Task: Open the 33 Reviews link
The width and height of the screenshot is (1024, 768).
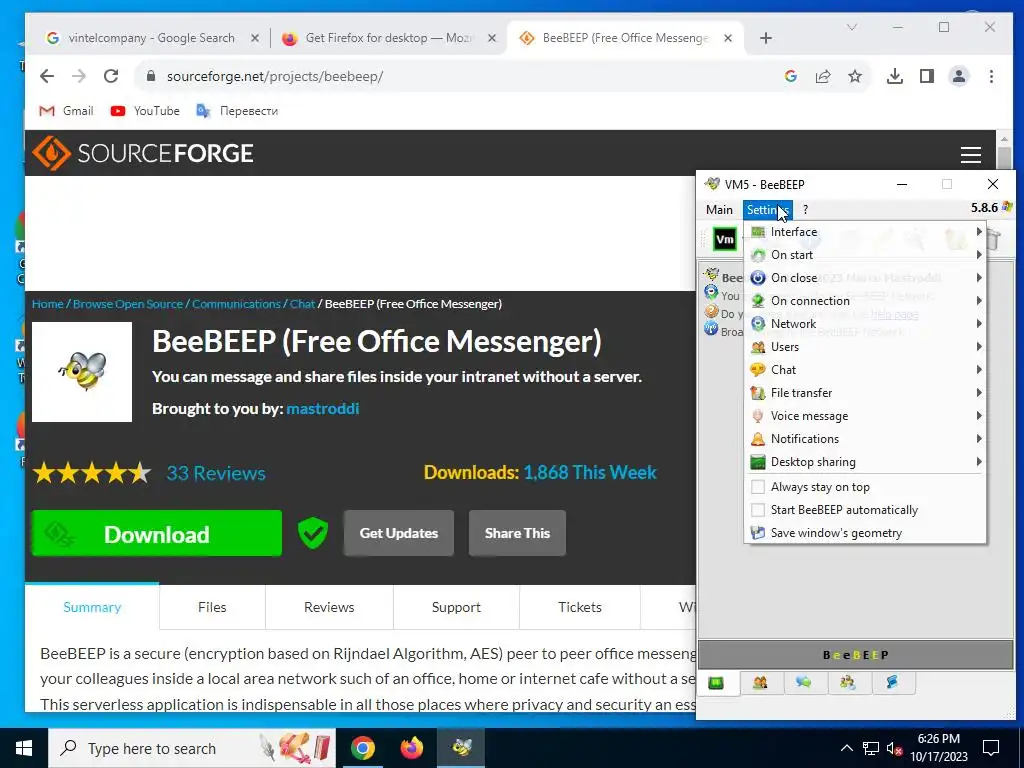Action: coord(216,473)
